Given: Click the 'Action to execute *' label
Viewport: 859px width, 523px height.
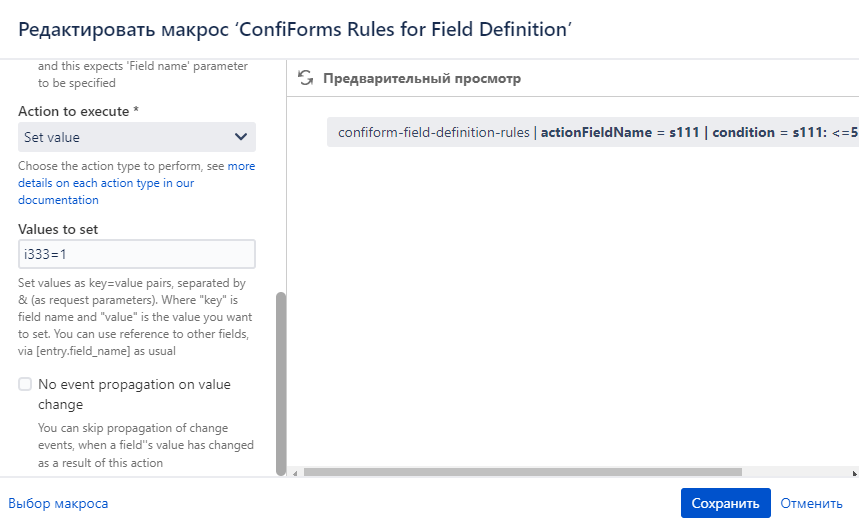Looking at the screenshot, I should [78, 111].
